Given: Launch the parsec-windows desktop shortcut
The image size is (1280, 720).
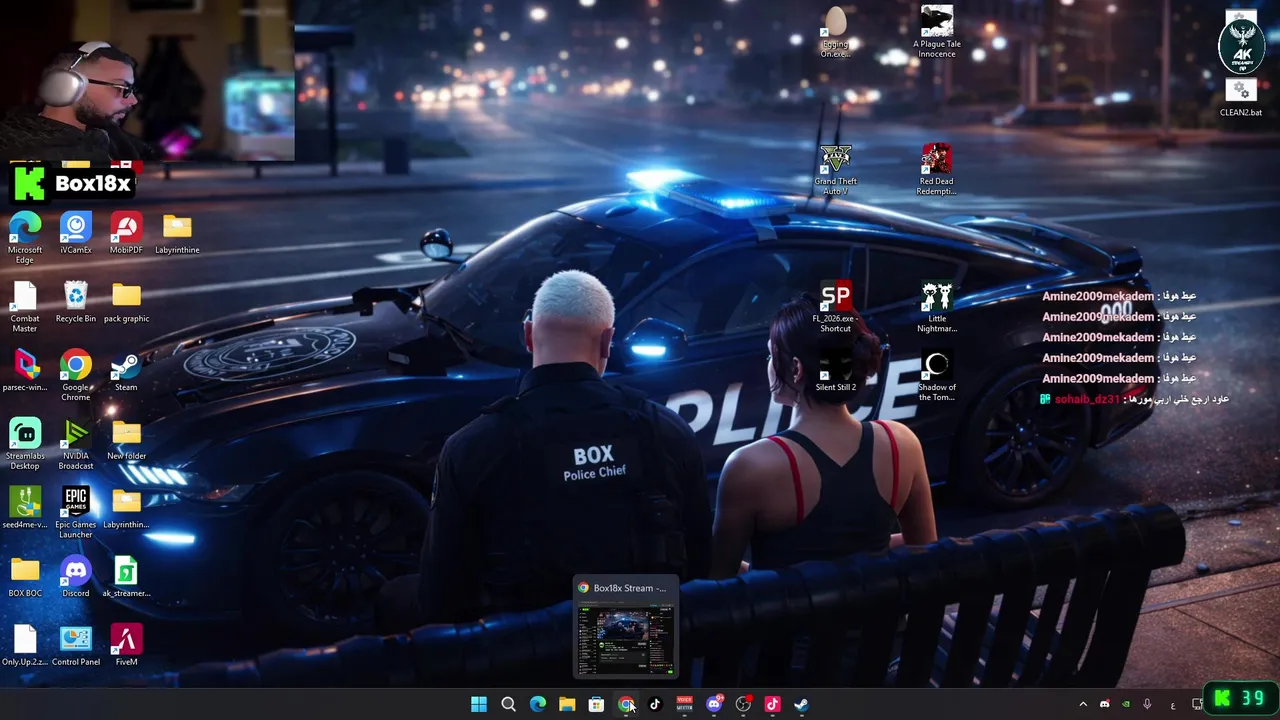Looking at the screenshot, I should [25, 371].
